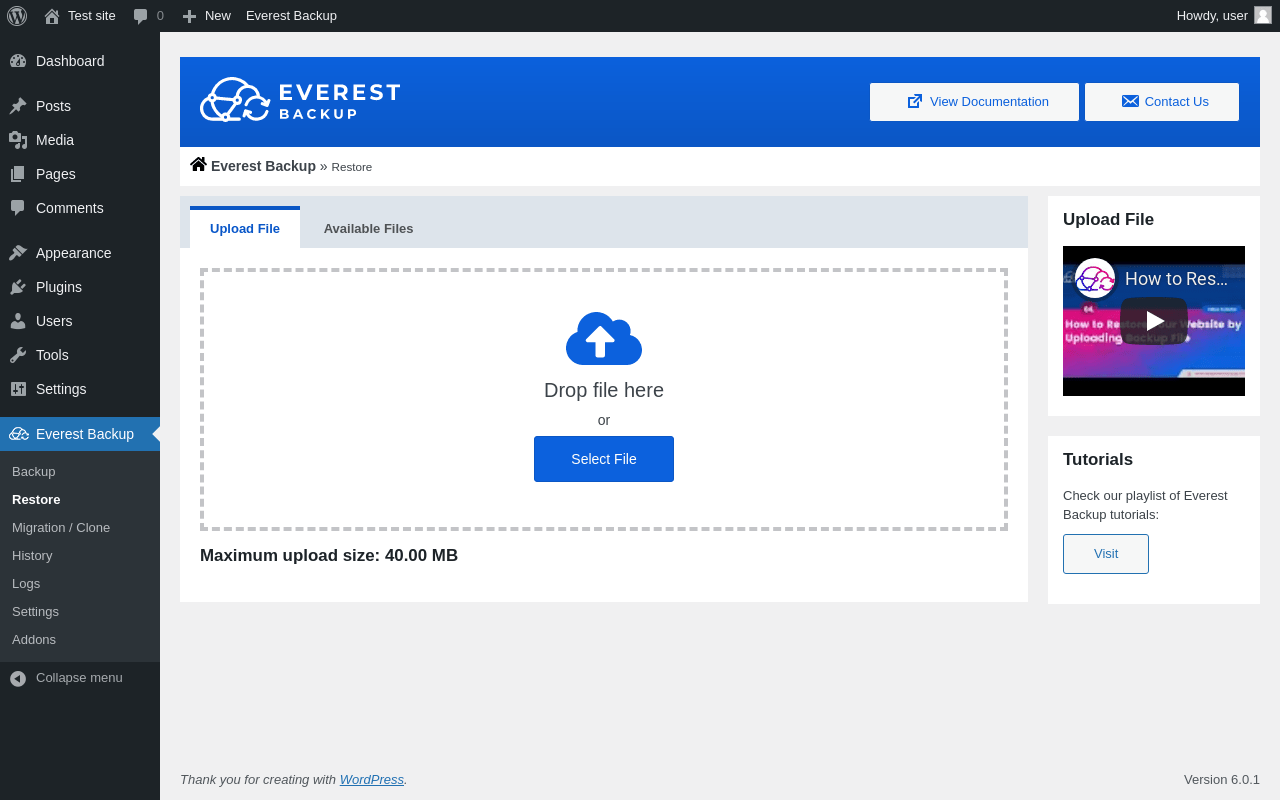Click the Collapse menu label
The image size is (1280, 800).
79,677
